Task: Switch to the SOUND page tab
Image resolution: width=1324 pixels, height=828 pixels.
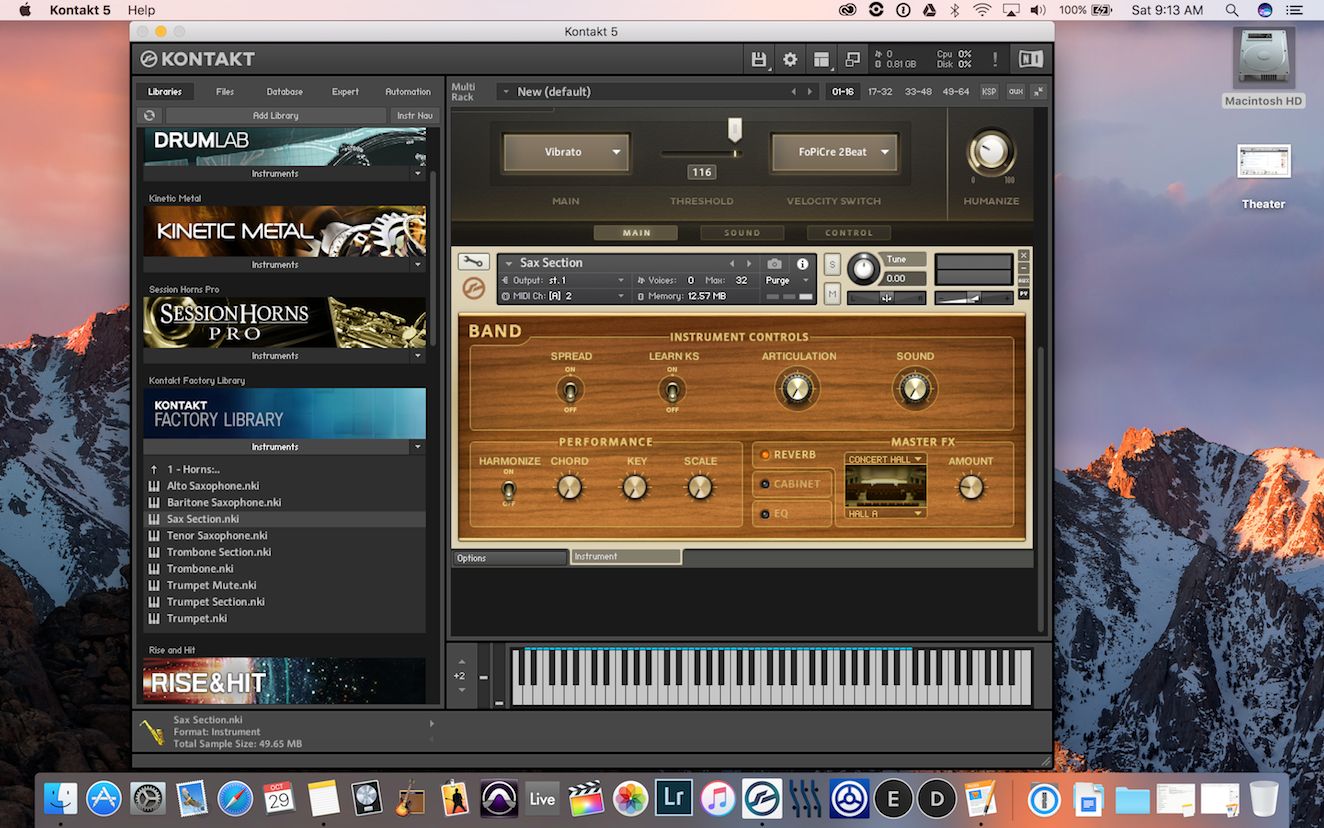Action: tap(742, 233)
